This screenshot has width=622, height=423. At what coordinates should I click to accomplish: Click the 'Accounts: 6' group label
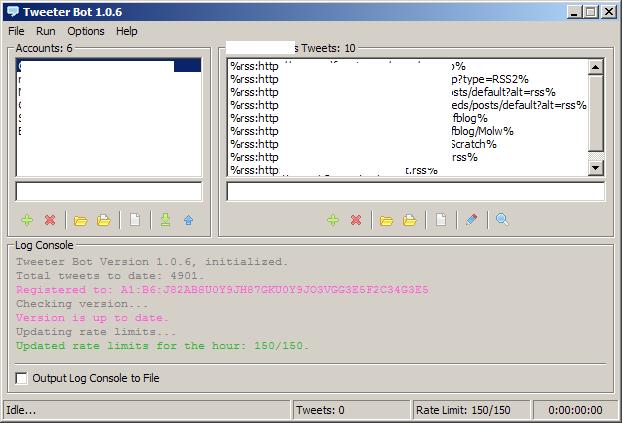tap(44, 48)
